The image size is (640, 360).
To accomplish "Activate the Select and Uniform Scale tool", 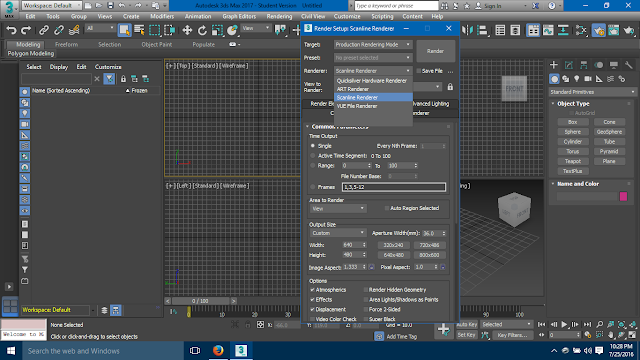I will coord(217,30).
